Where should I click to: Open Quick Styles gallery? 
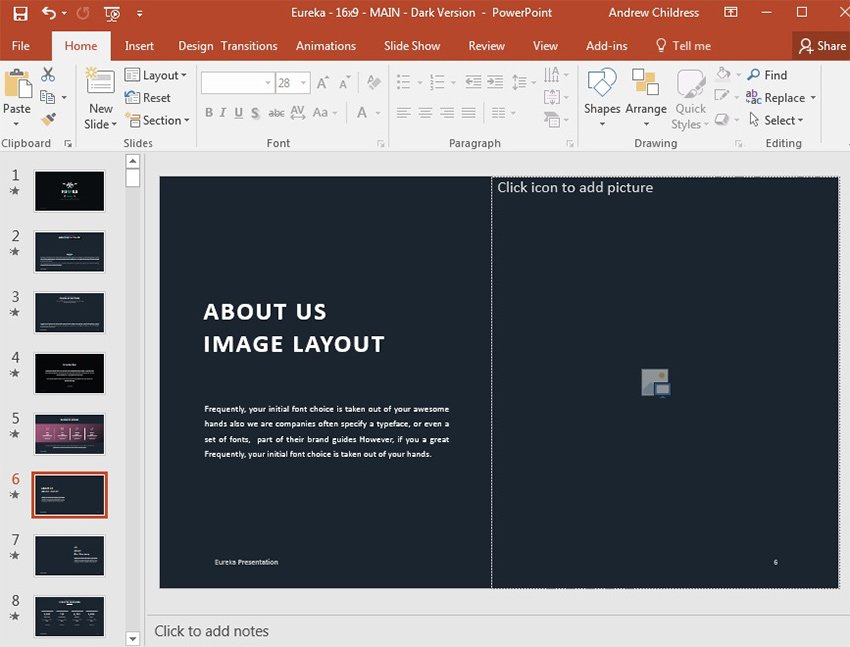tap(690, 99)
